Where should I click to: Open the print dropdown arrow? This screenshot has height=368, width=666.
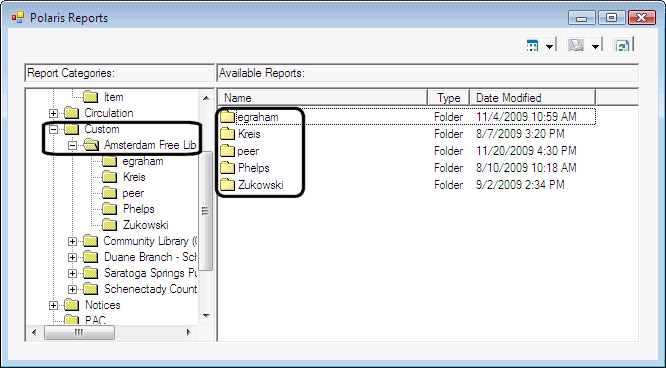pyautogui.click(x=595, y=46)
